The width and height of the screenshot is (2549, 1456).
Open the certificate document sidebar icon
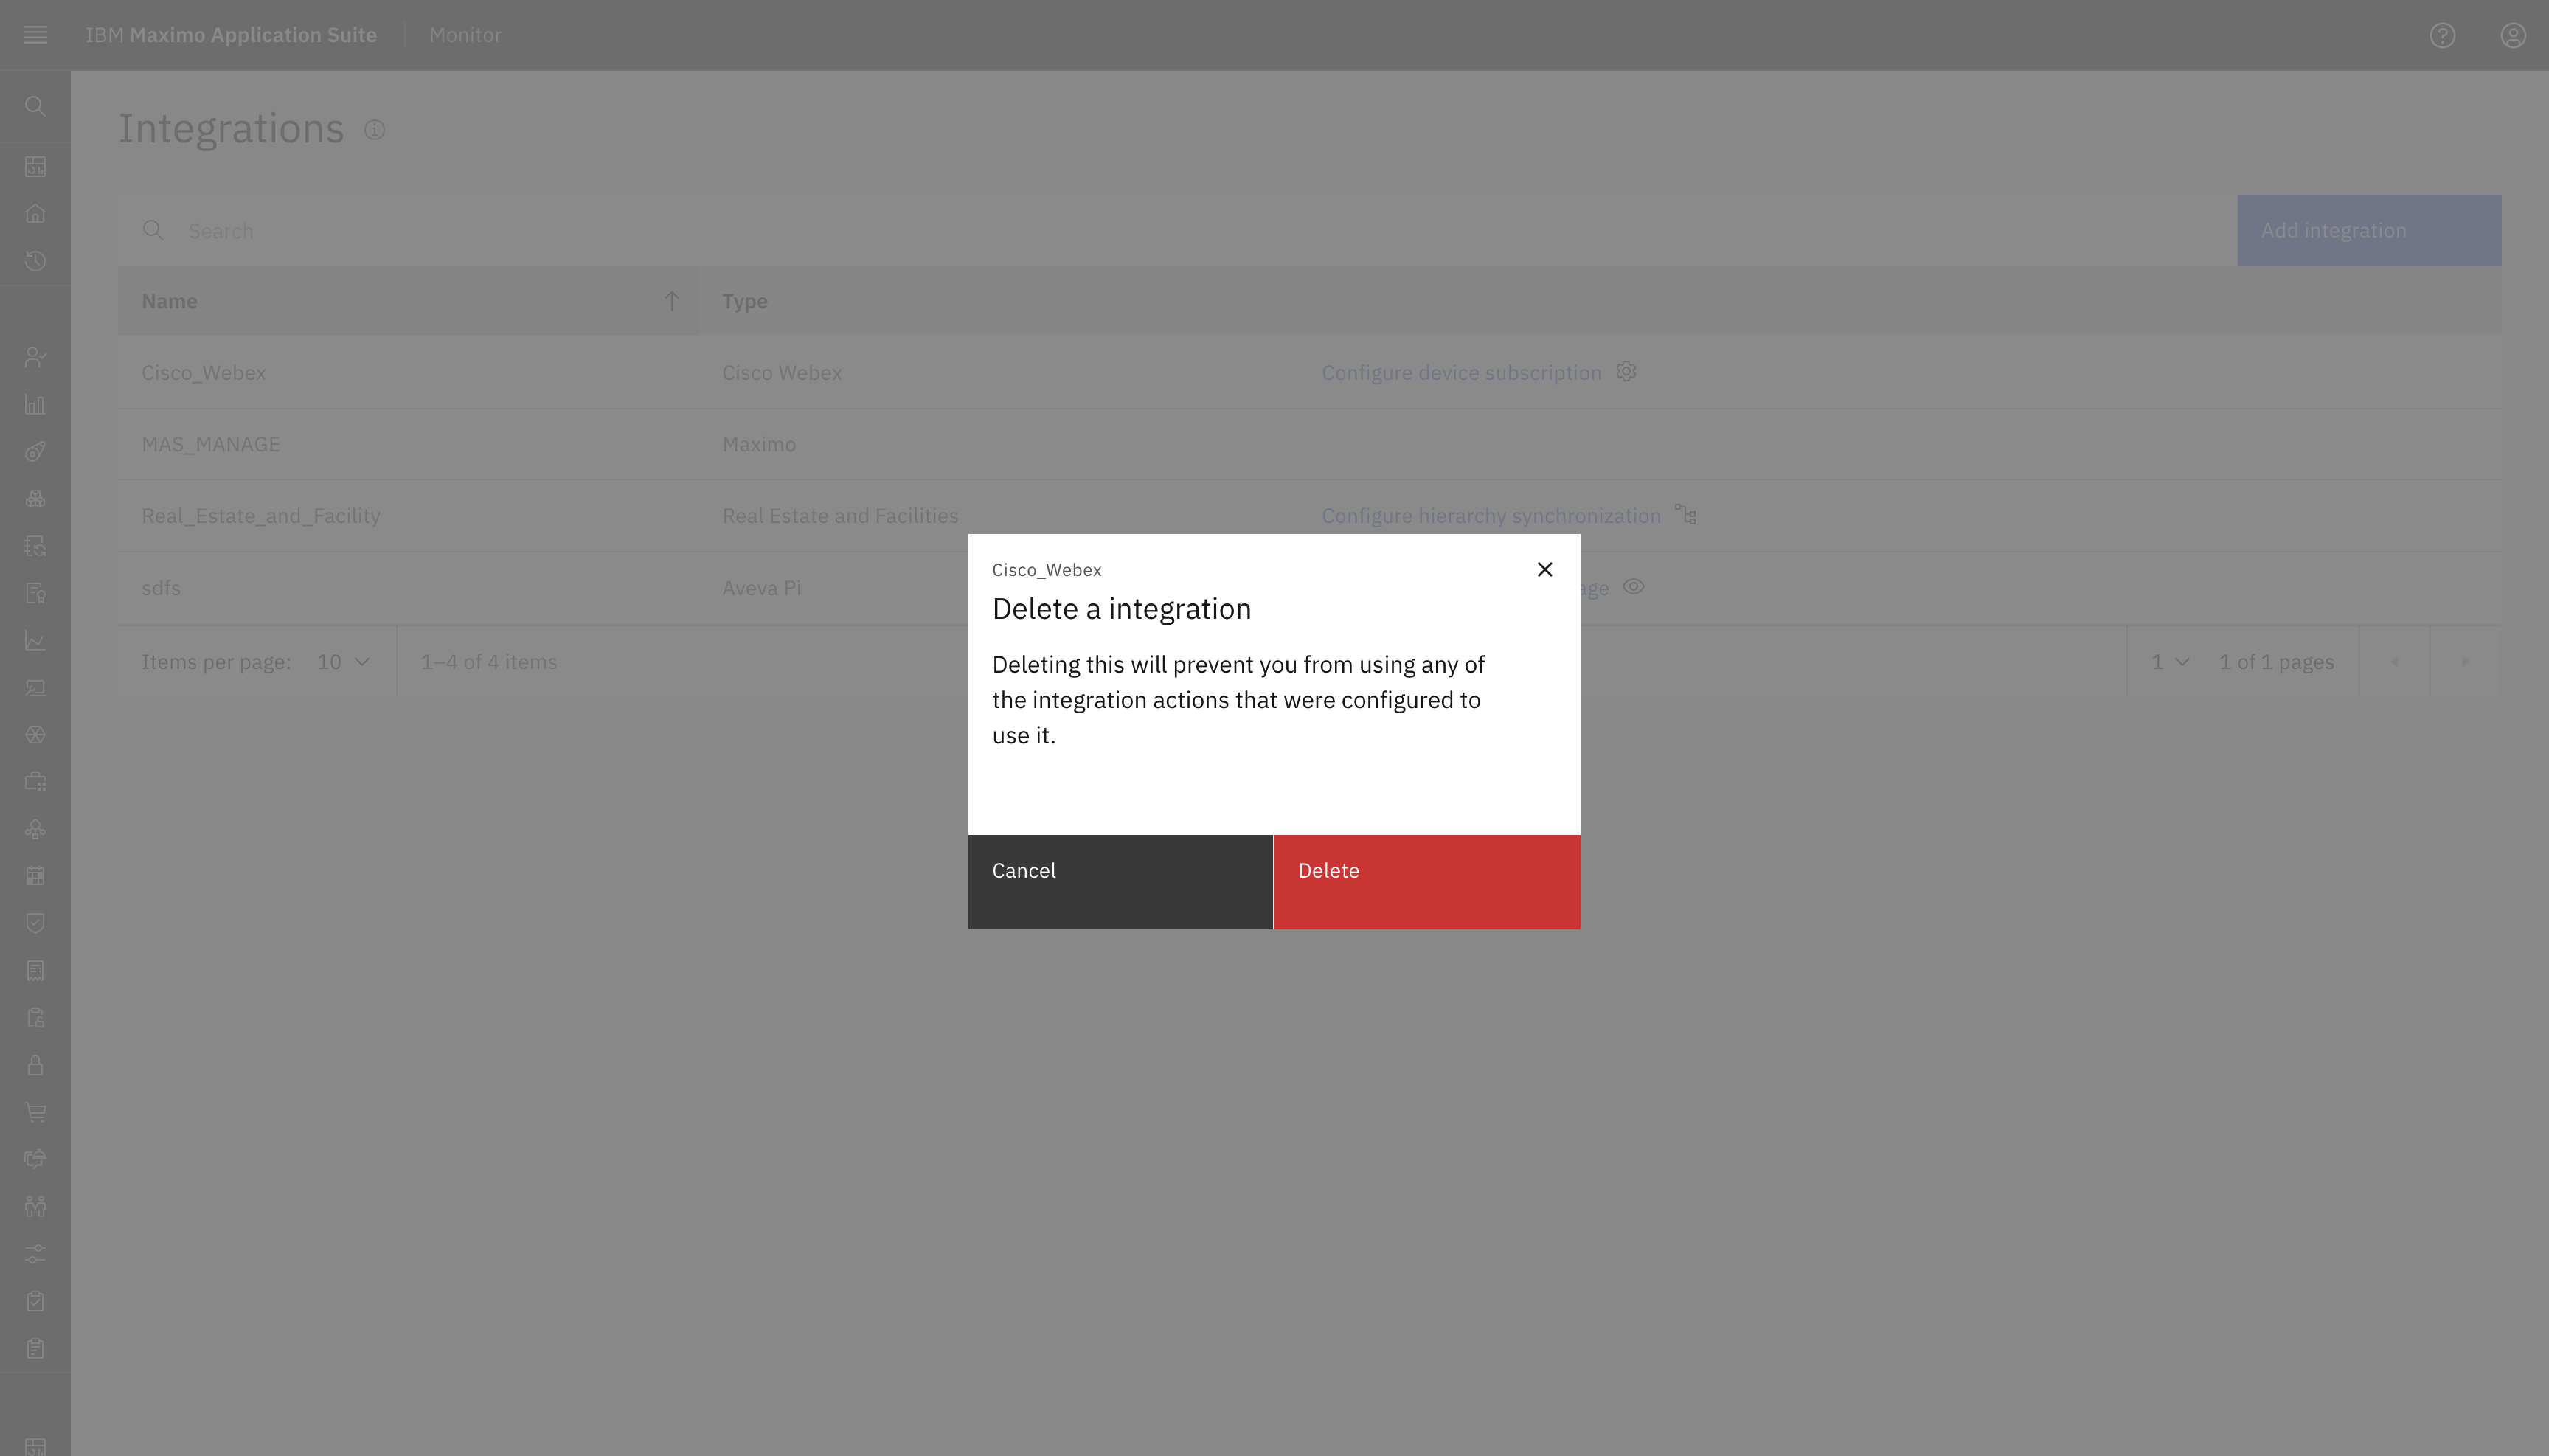click(x=35, y=593)
